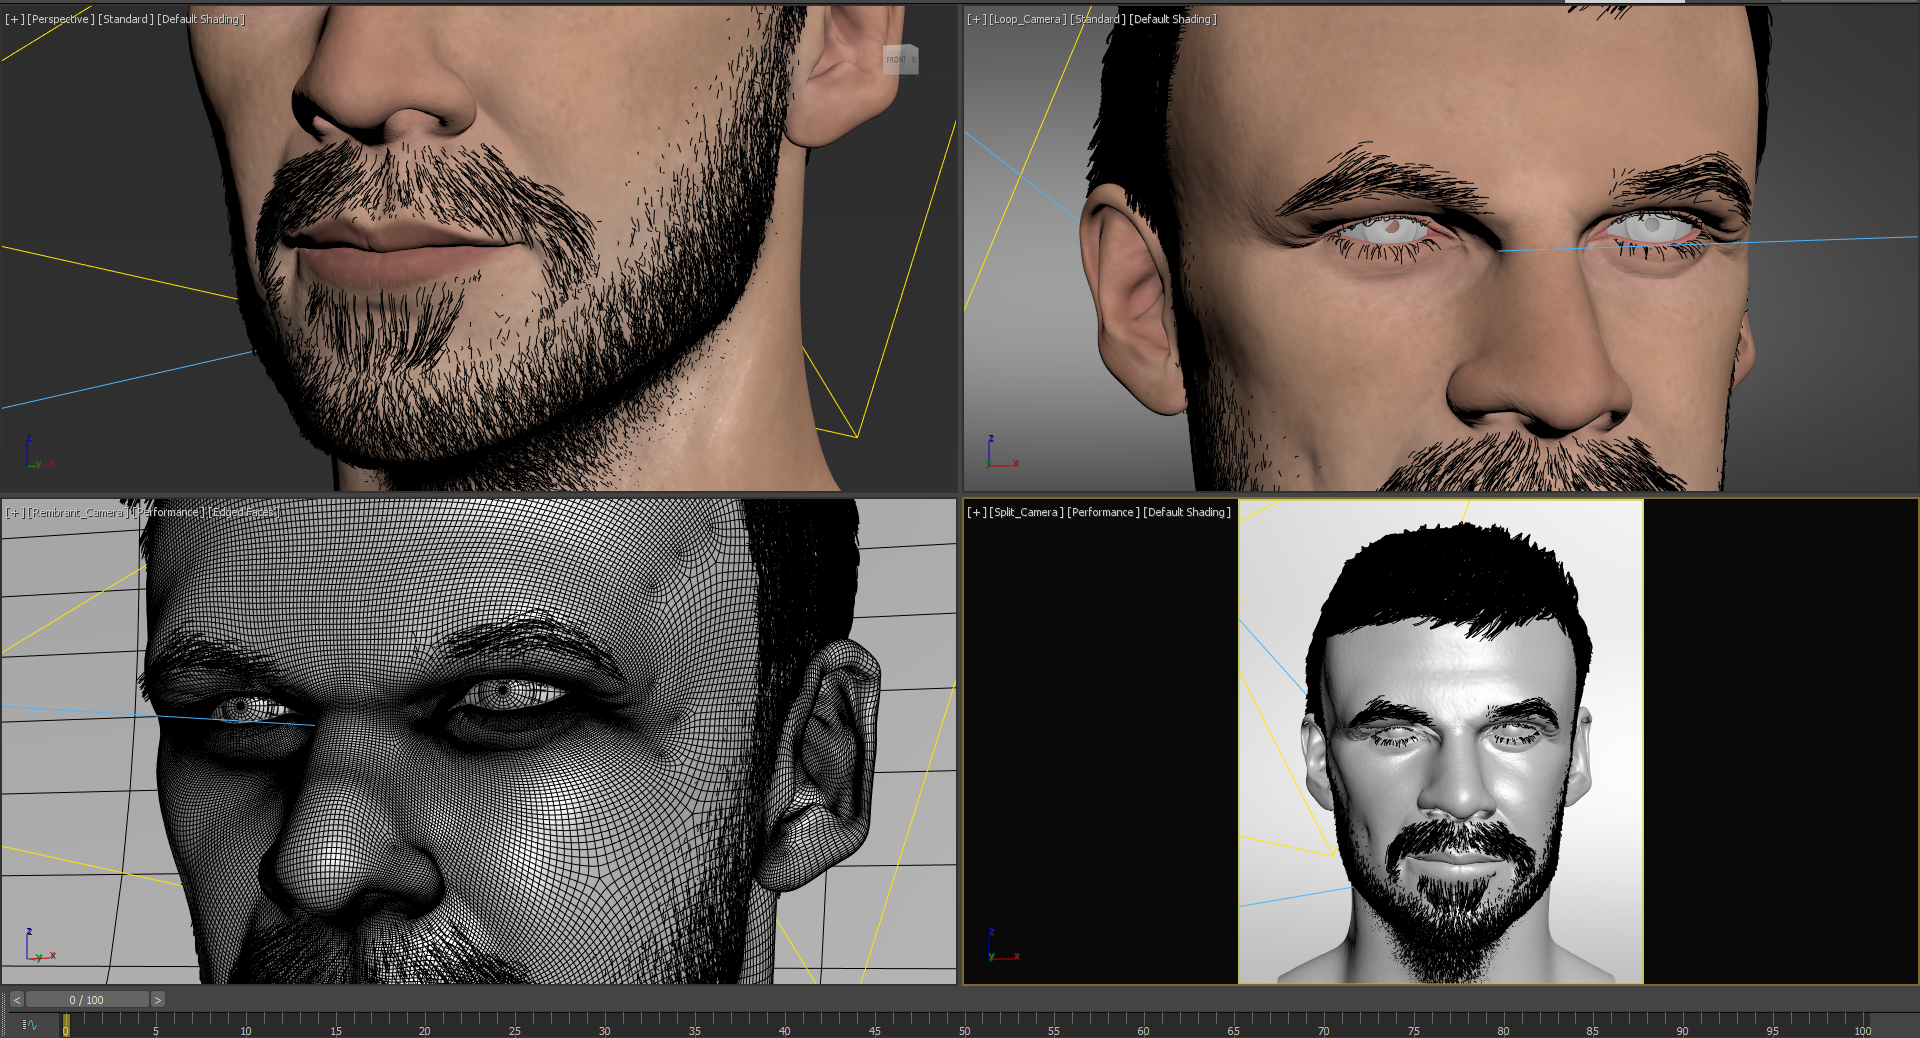
Task: Open the [Loop_Camera] view menu
Action: coord(1027,19)
